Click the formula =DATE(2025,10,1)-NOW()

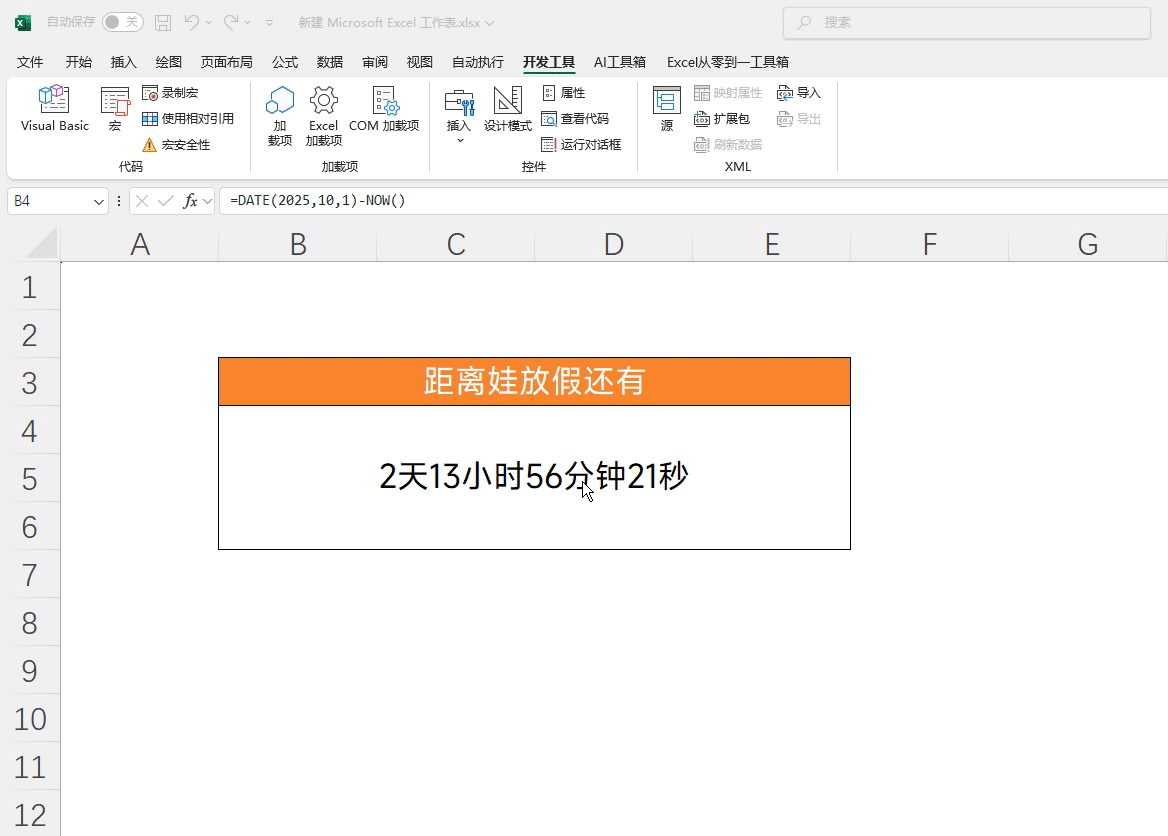click(x=317, y=200)
